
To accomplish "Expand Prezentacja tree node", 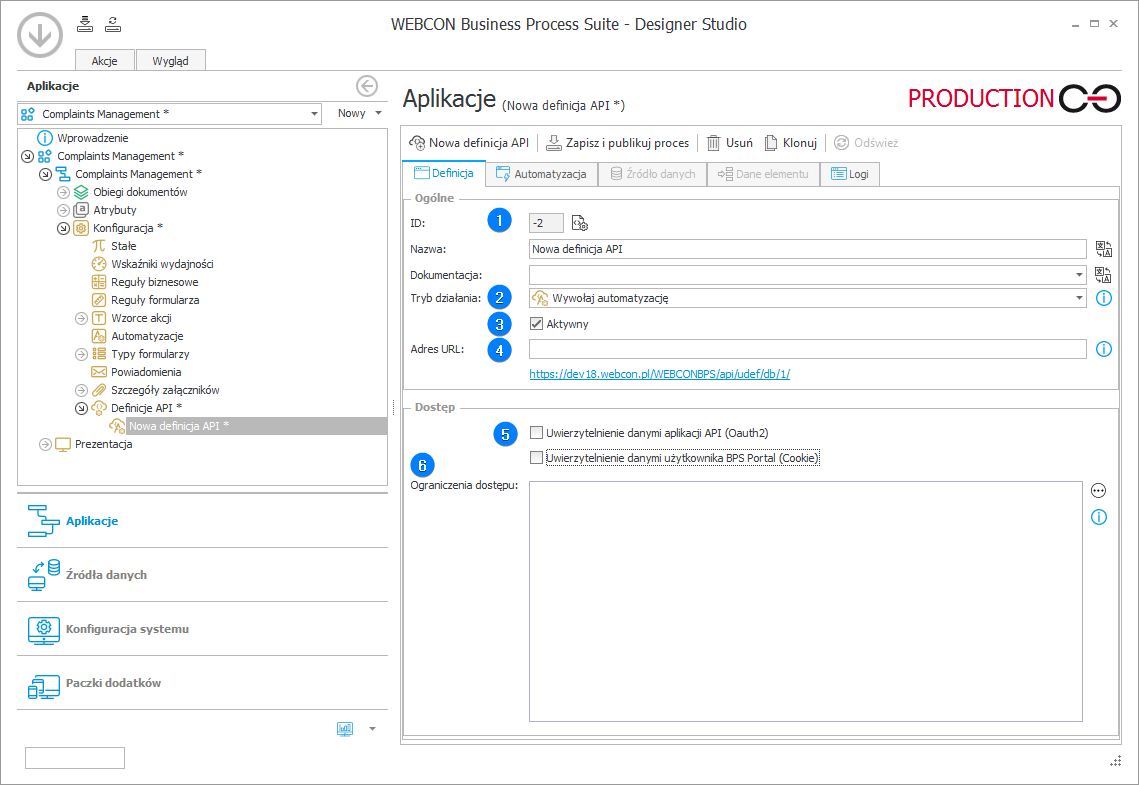I will (45, 444).
